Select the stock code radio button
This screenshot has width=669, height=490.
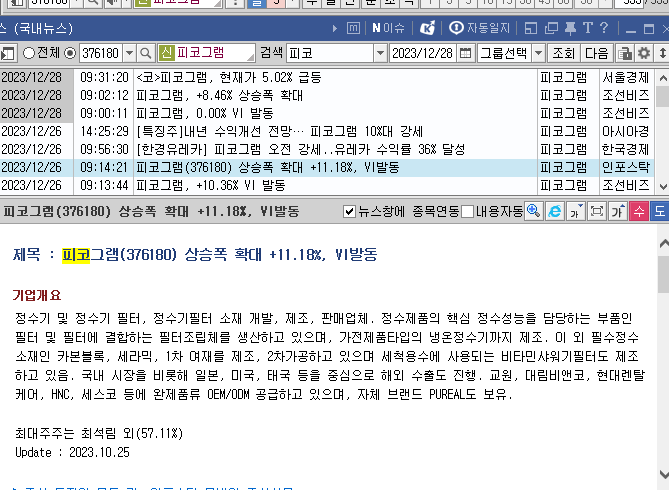[x=70, y=53]
